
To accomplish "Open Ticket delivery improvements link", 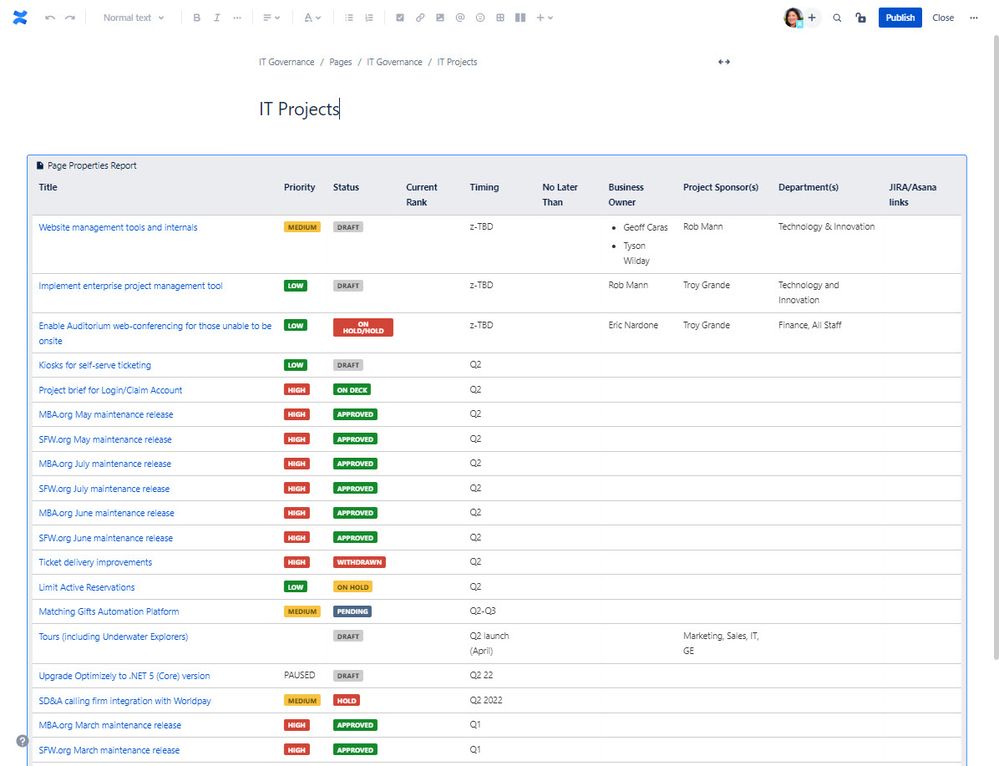I will point(96,563).
